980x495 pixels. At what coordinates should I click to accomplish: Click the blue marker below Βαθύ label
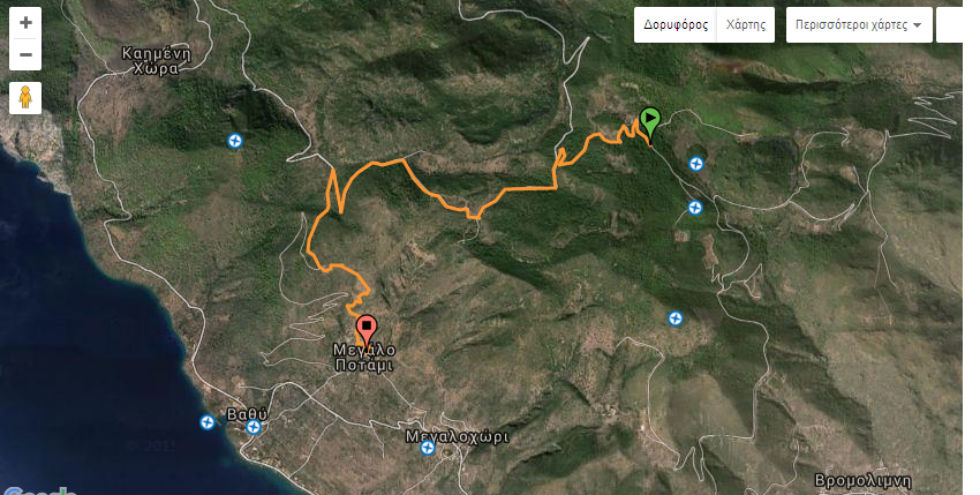(x=253, y=428)
